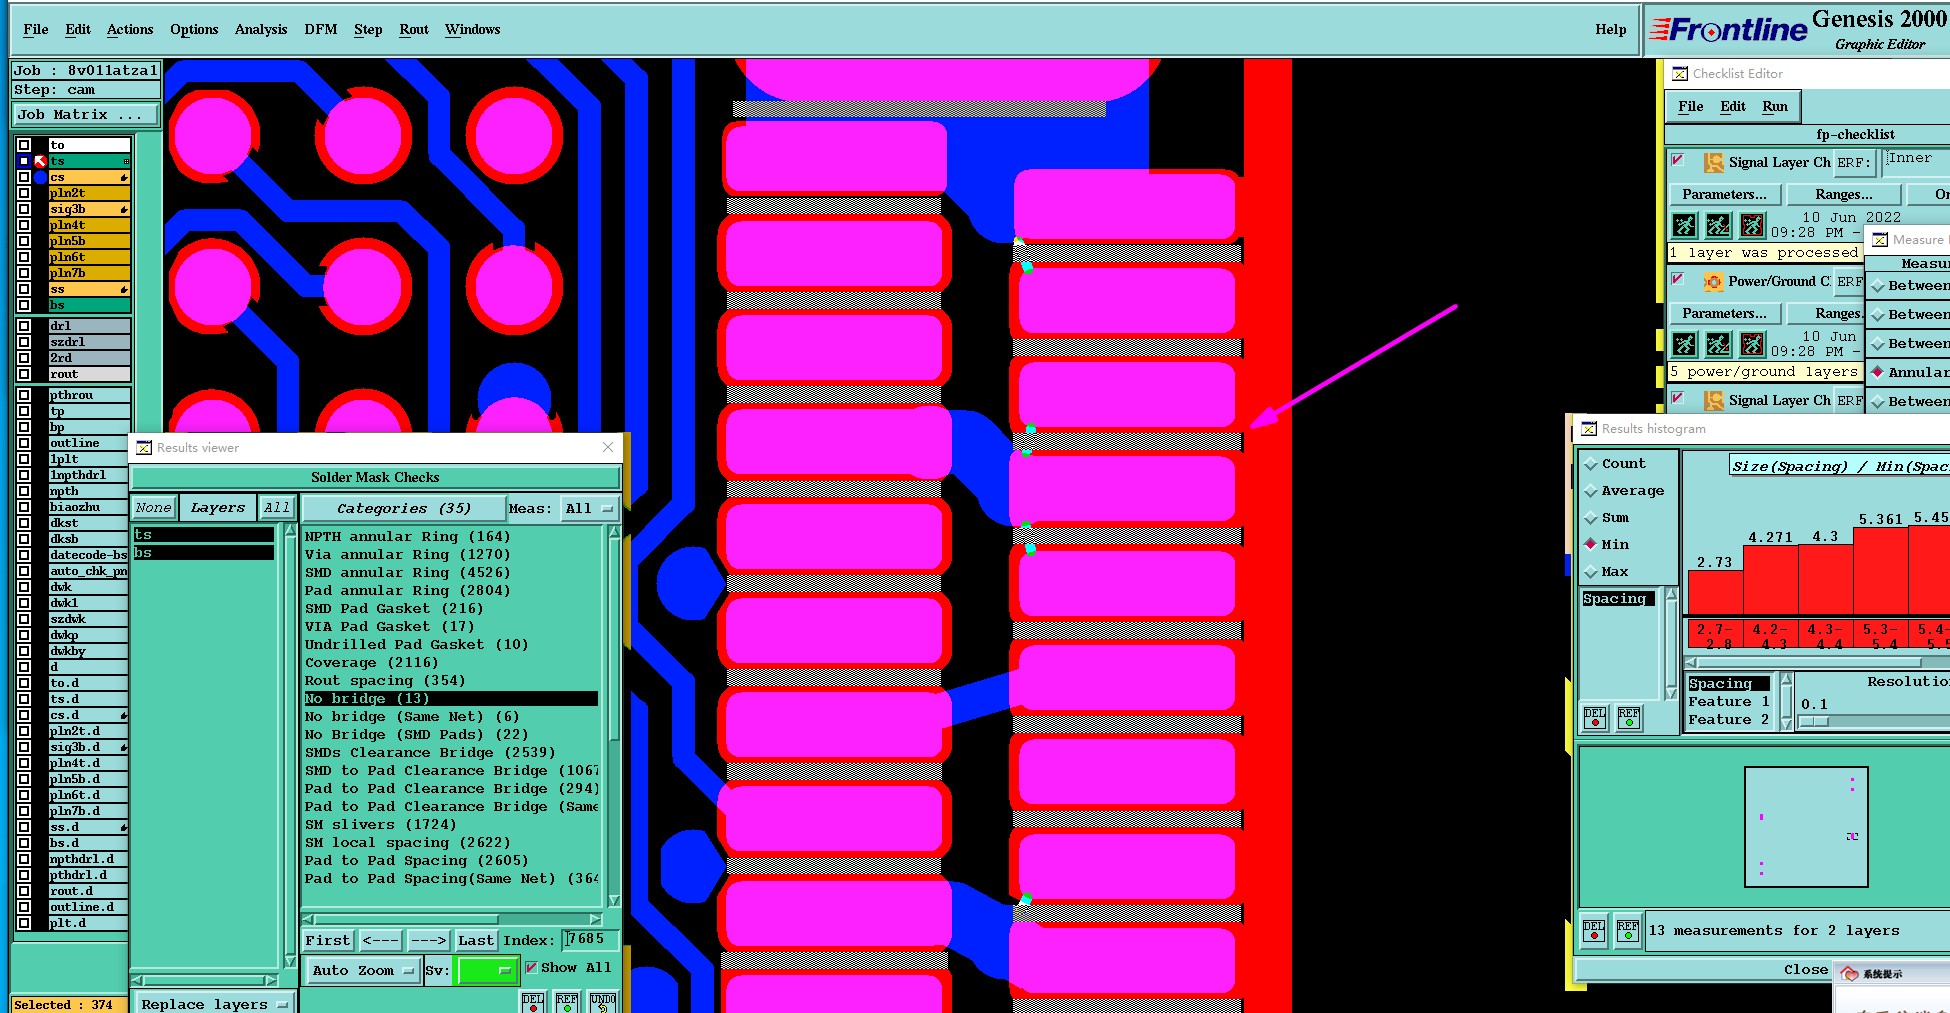This screenshot has height=1013, width=1950.
Task: Click the Checklist Editor window title icon
Action: (x=1680, y=73)
